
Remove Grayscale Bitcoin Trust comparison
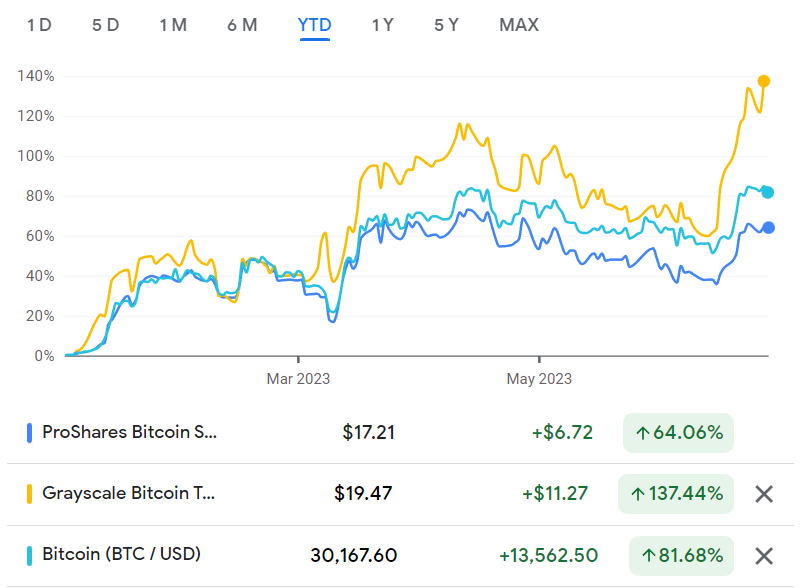pos(764,494)
